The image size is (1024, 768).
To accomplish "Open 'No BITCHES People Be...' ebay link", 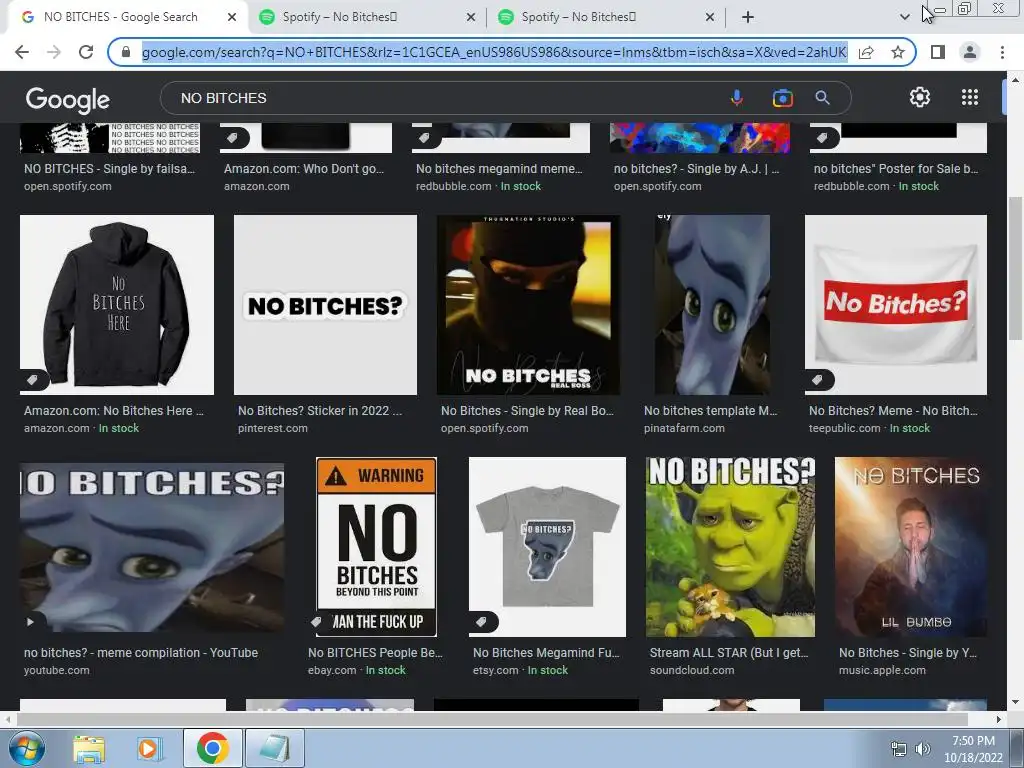I will click(376, 652).
